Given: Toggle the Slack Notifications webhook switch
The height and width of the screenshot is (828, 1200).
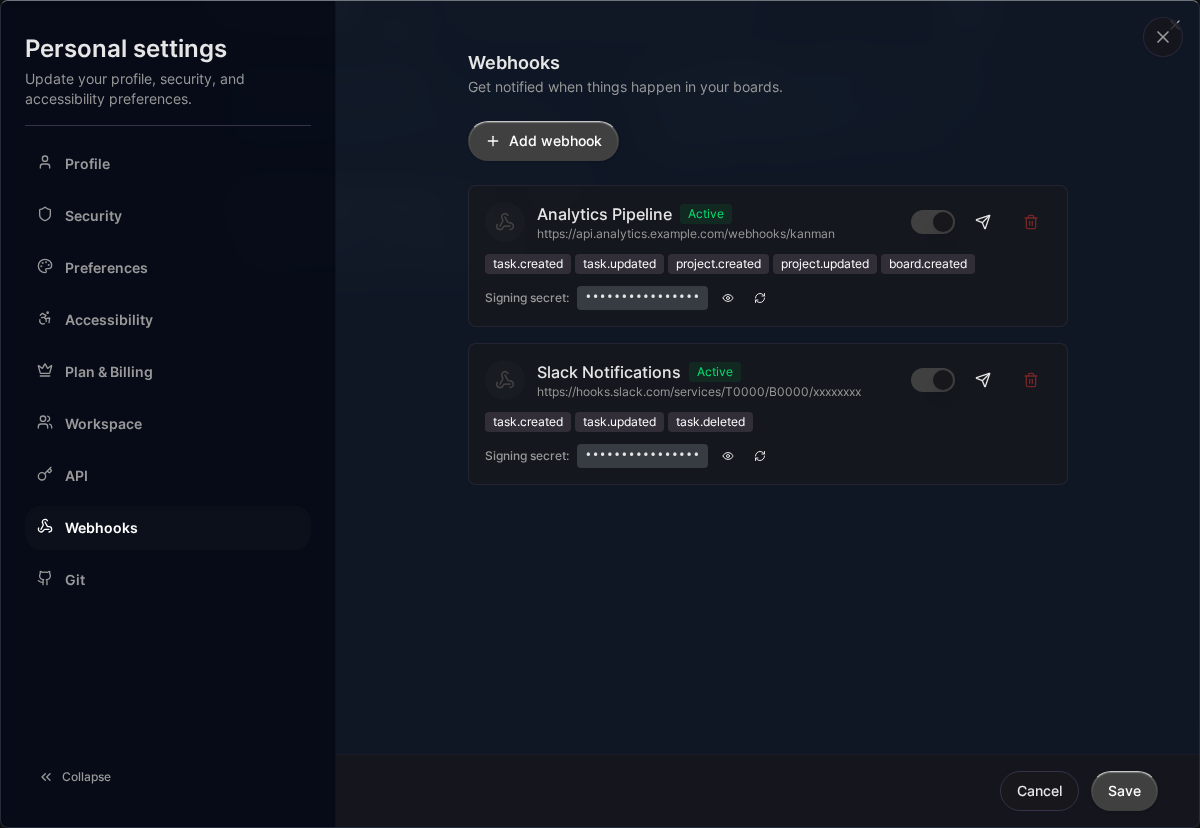Looking at the screenshot, I should point(932,380).
